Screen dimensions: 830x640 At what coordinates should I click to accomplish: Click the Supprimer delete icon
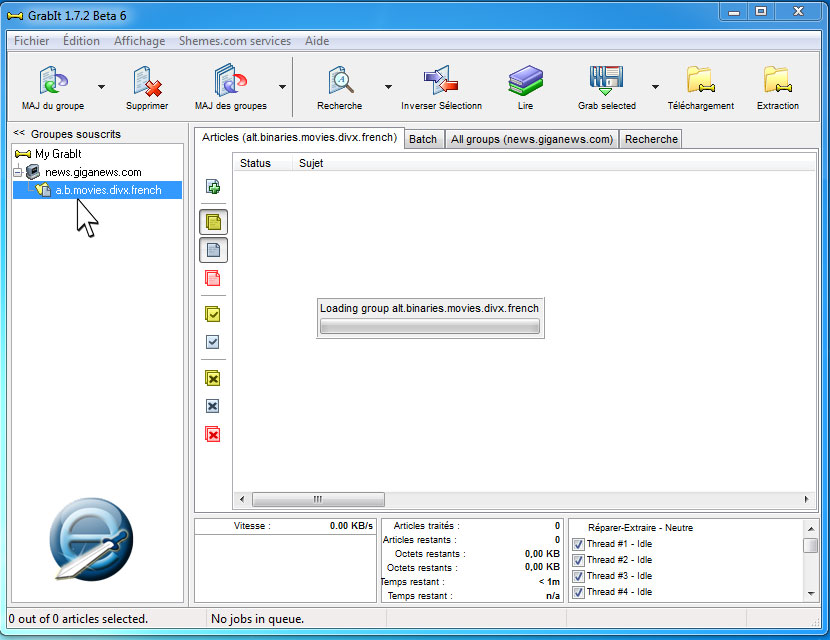[x=147, y=82]
